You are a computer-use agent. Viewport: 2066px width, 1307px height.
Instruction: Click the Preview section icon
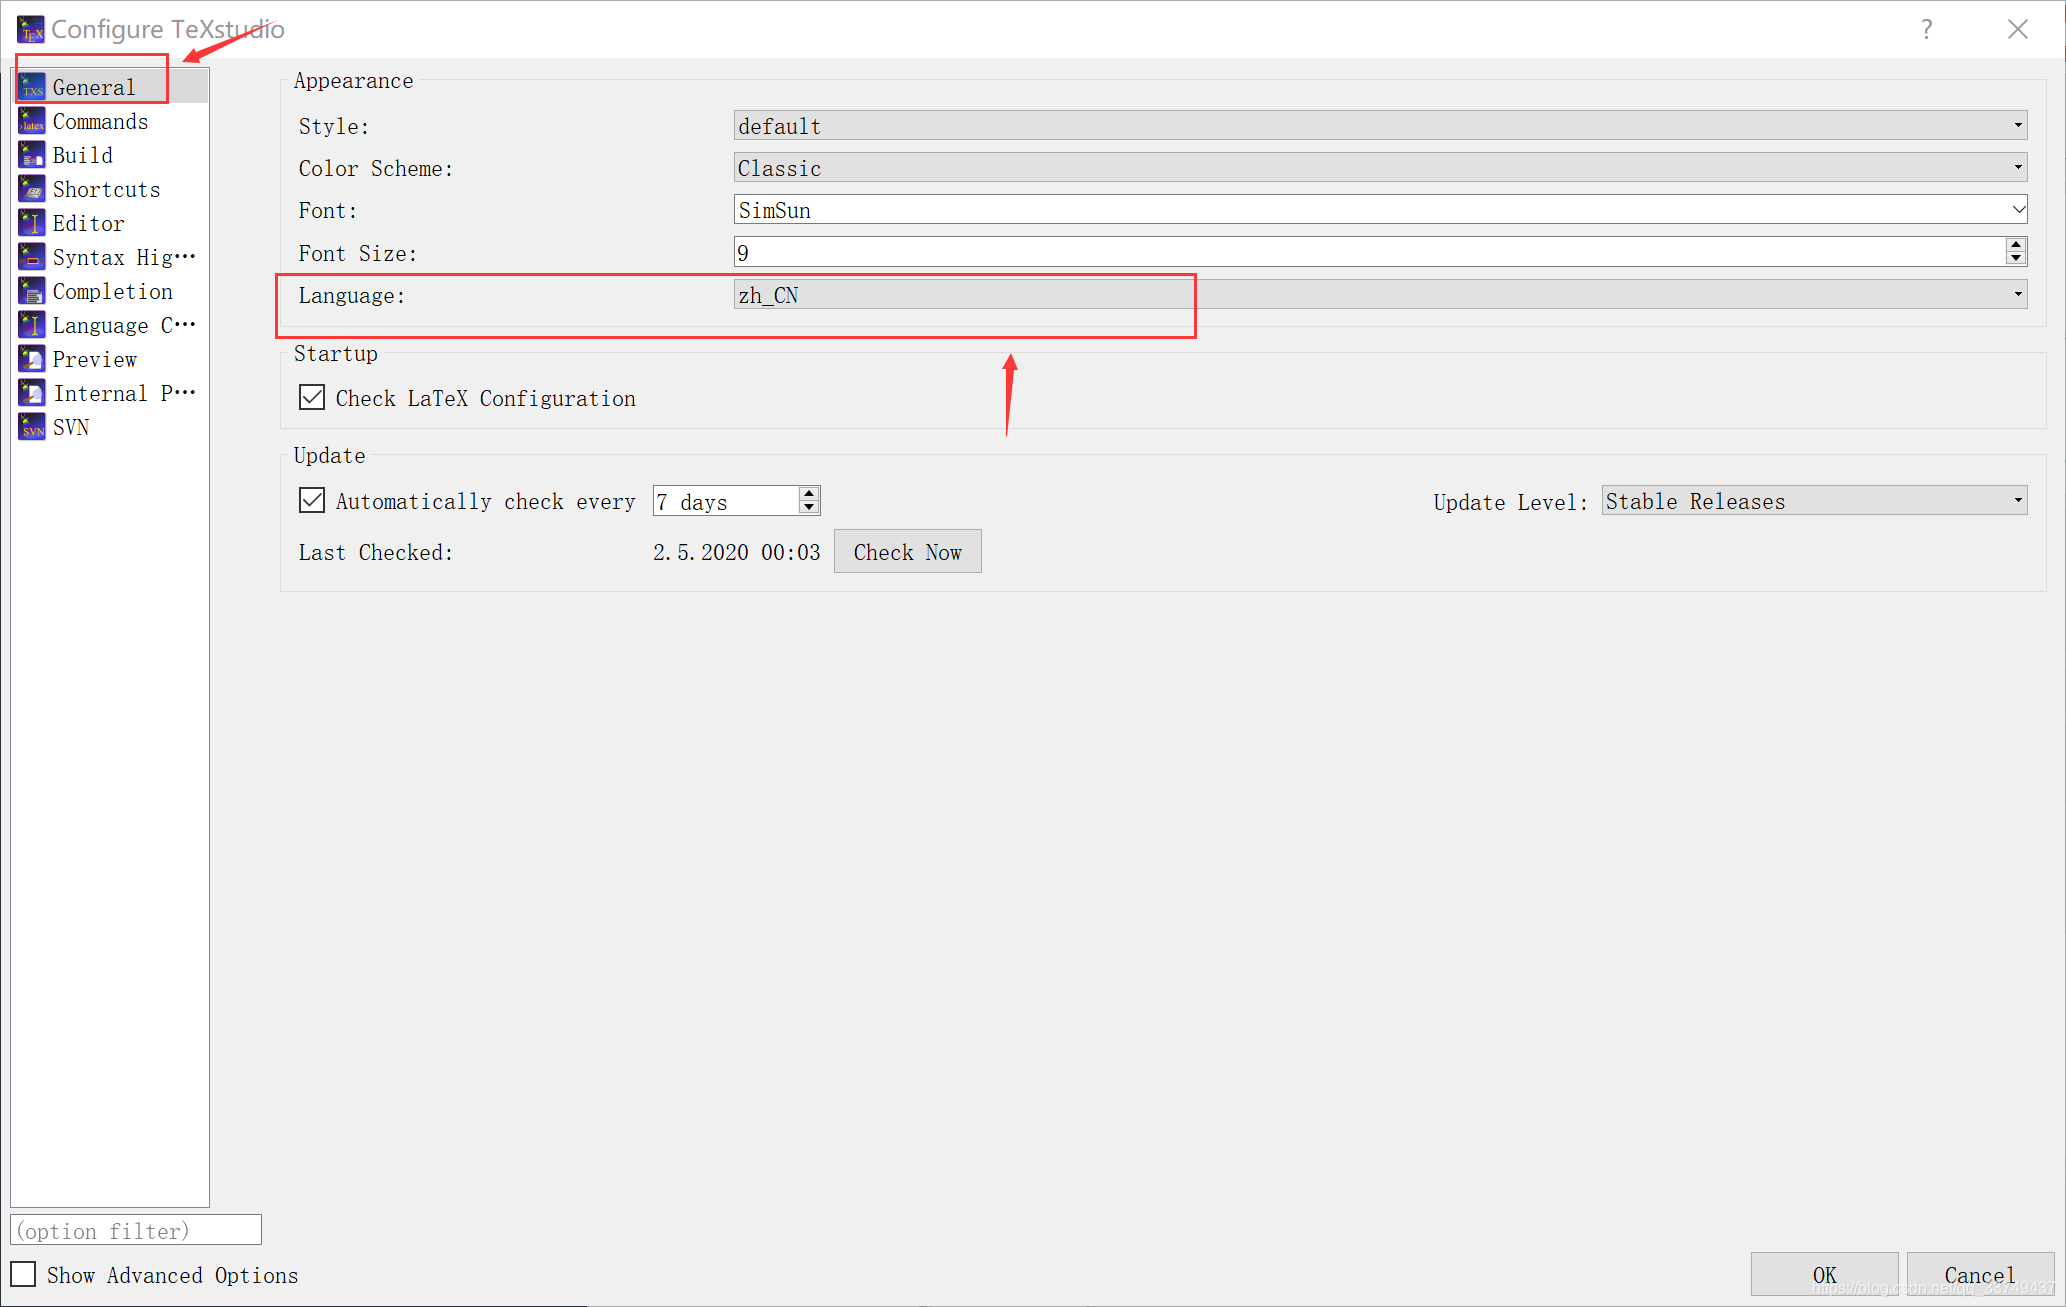point(32,360)
